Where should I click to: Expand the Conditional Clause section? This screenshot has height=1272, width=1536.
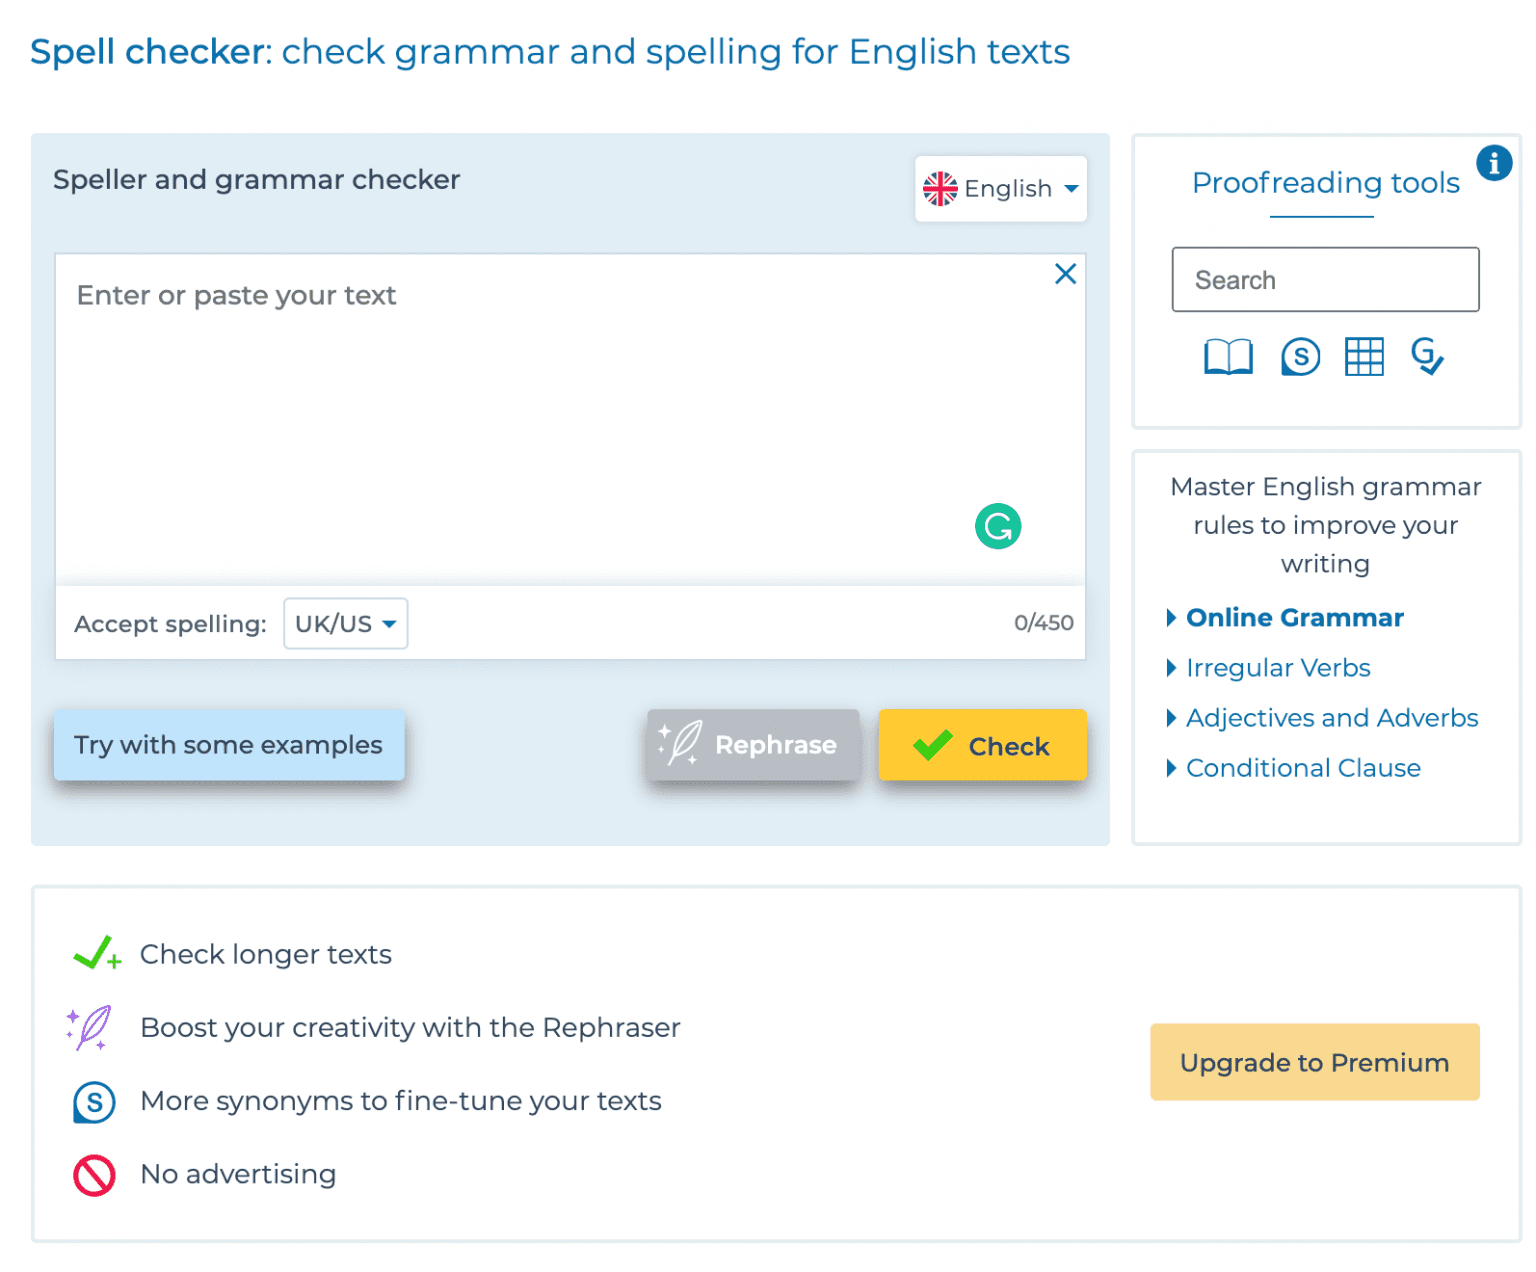pos(1302,768)
